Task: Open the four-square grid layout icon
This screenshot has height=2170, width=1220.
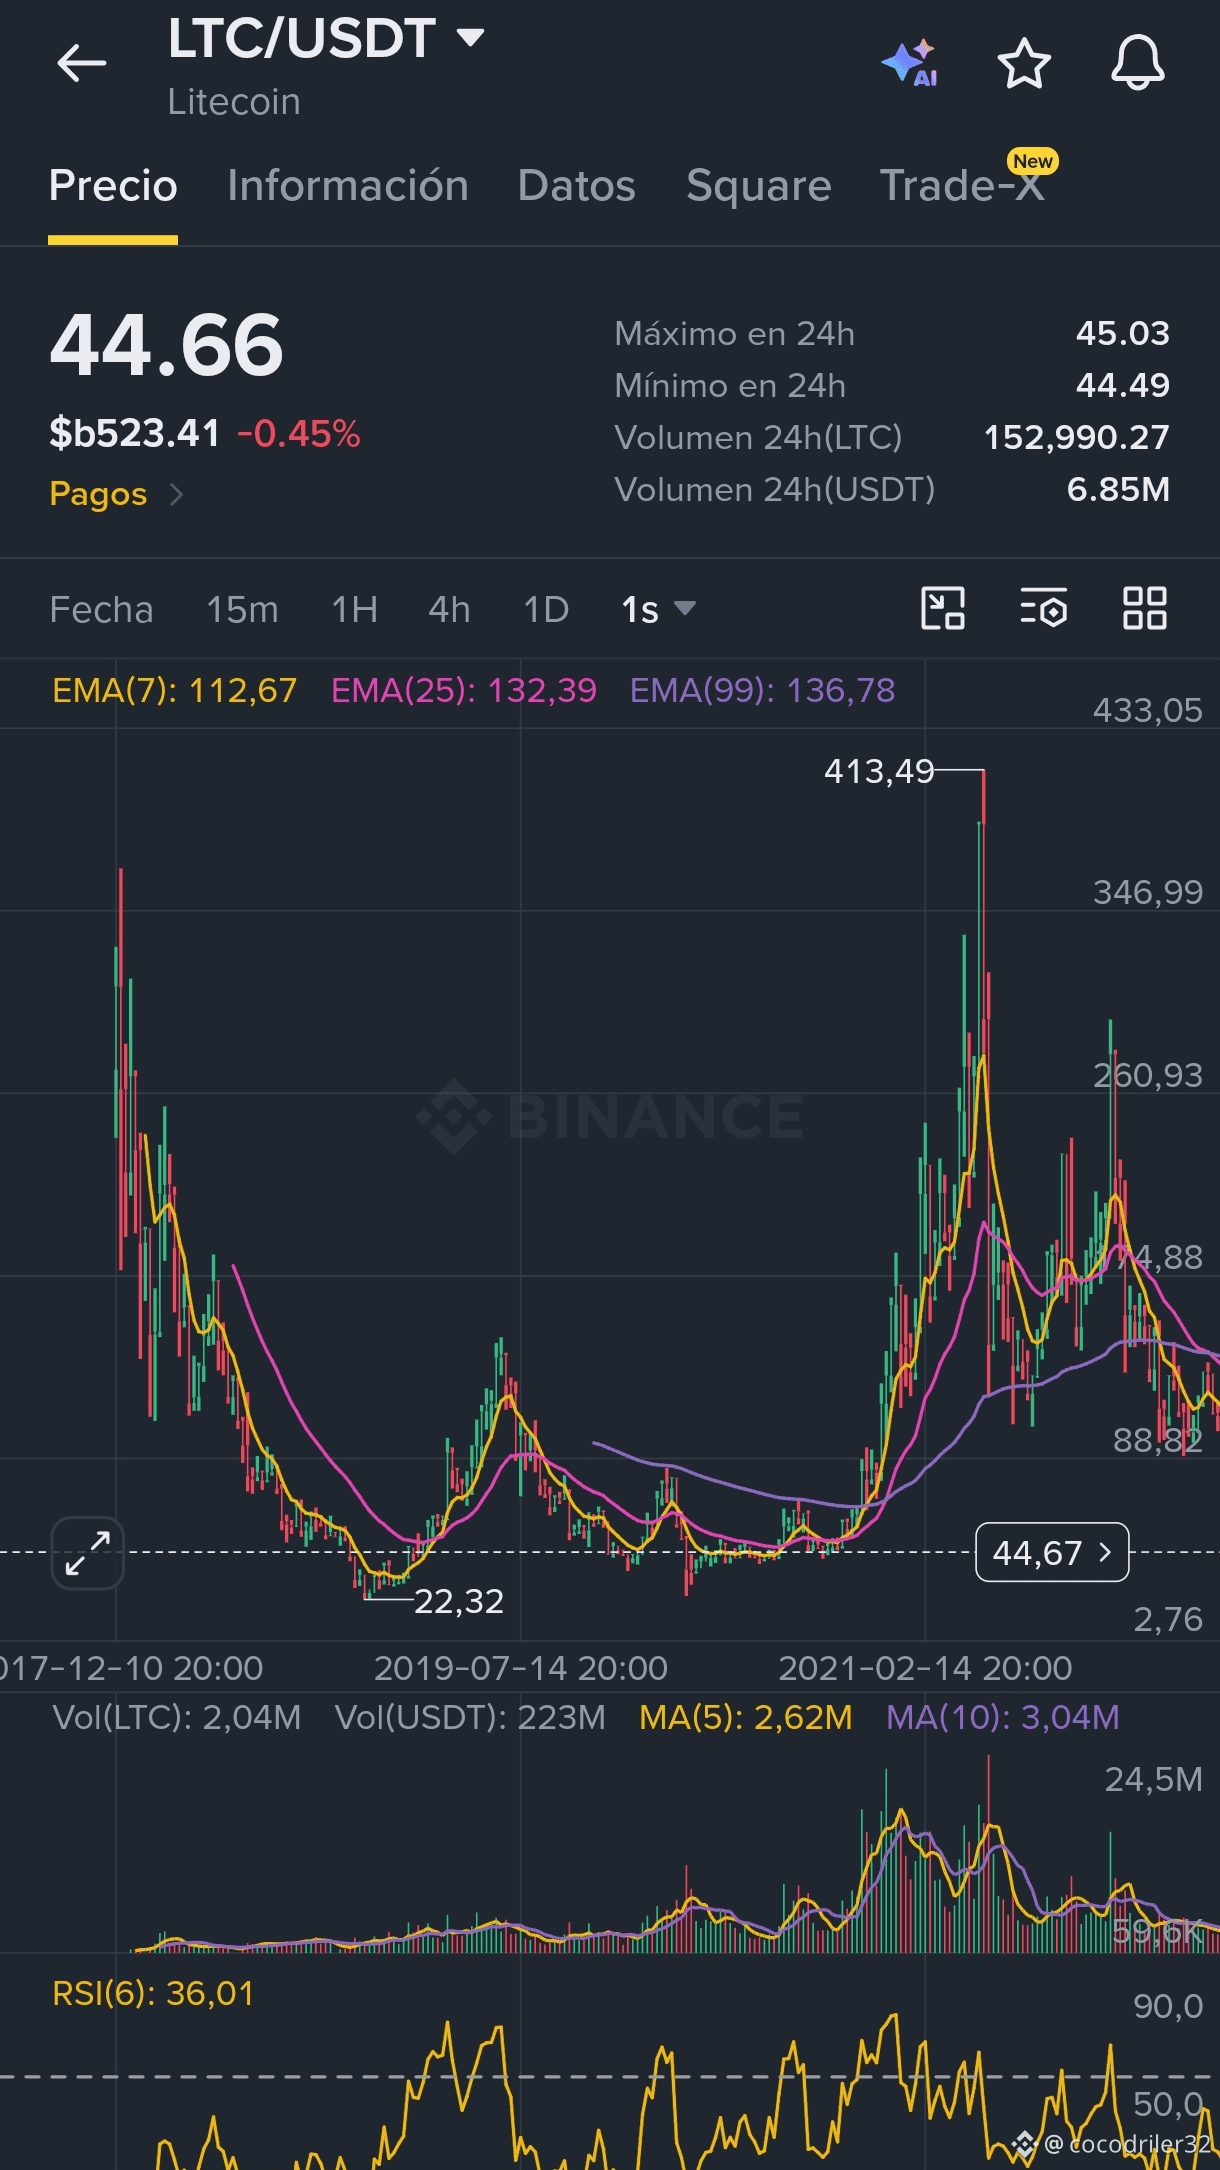Action: coord(1144,608)
